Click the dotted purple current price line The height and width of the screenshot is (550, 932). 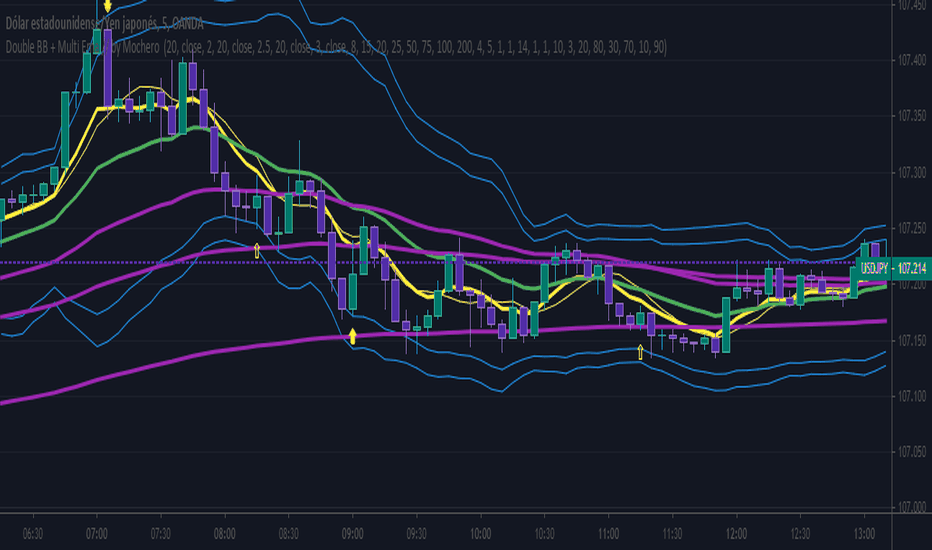tap(428, 262)
